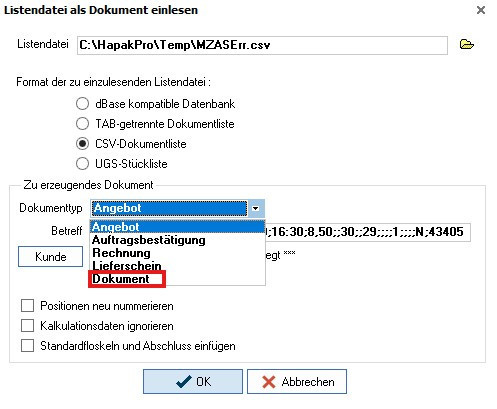Select Lieferschein from the dropdown
The height and width of the screenshot is (409, 497).
[177, 266]
